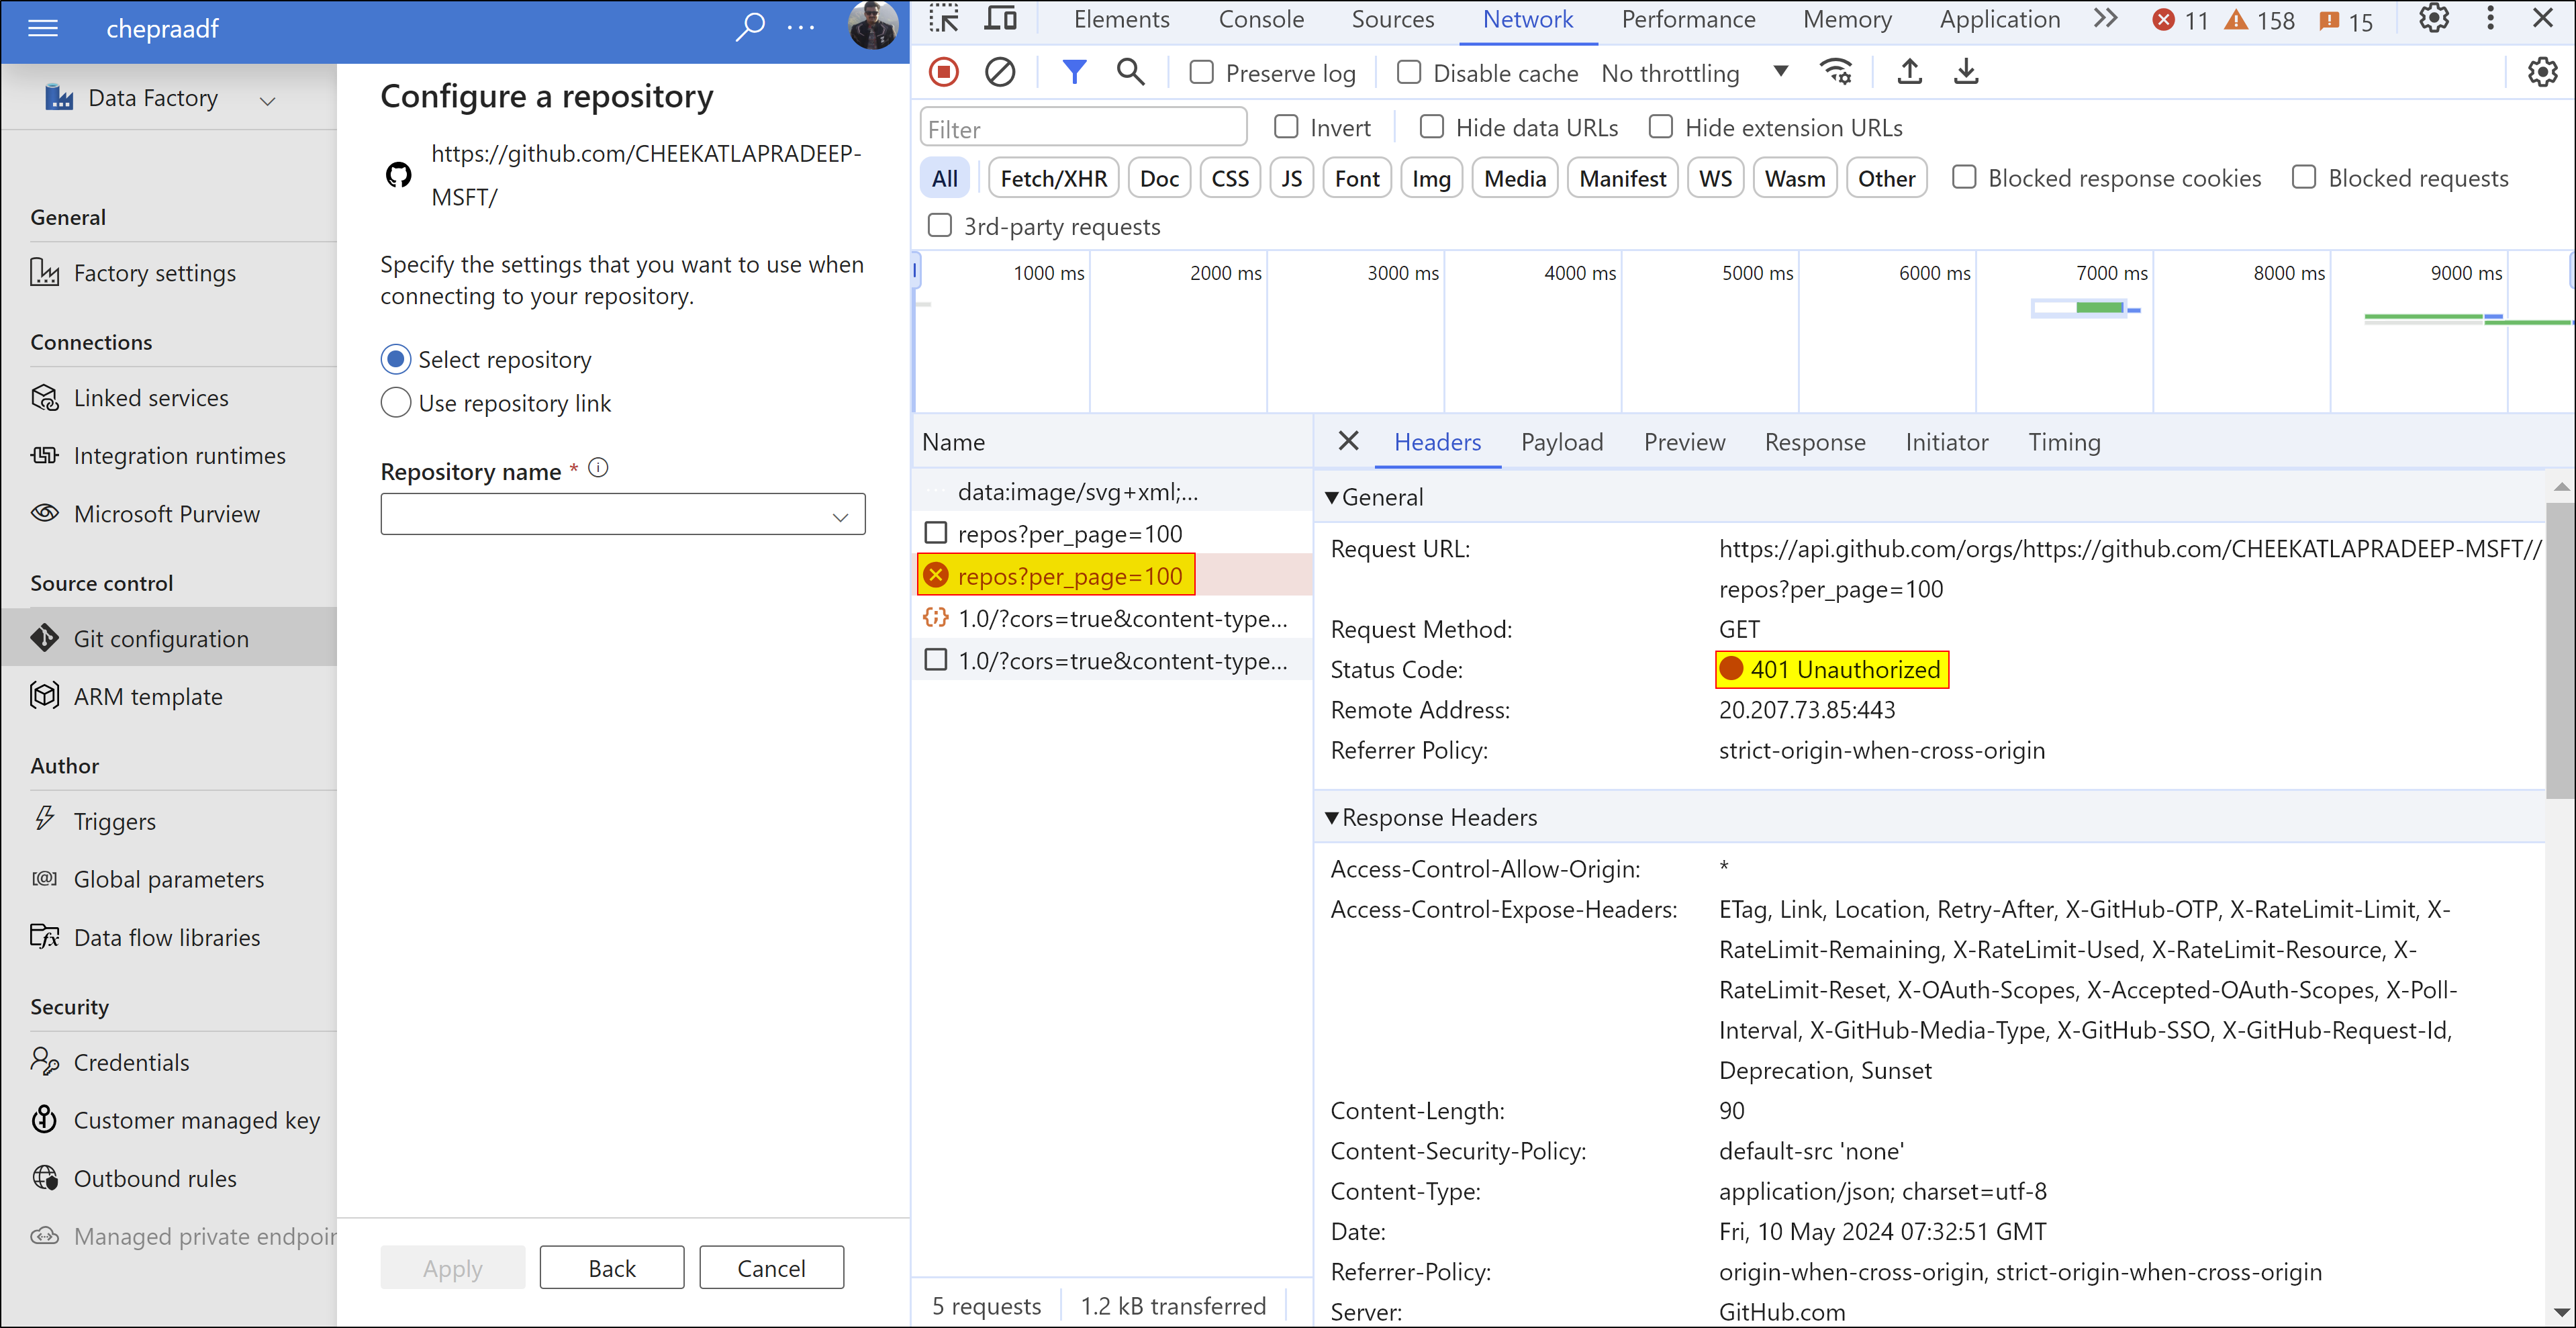Viewport: 2576px width, 1328px height.
Task: Open the Repository name dropdown
Action: (622, 514)
